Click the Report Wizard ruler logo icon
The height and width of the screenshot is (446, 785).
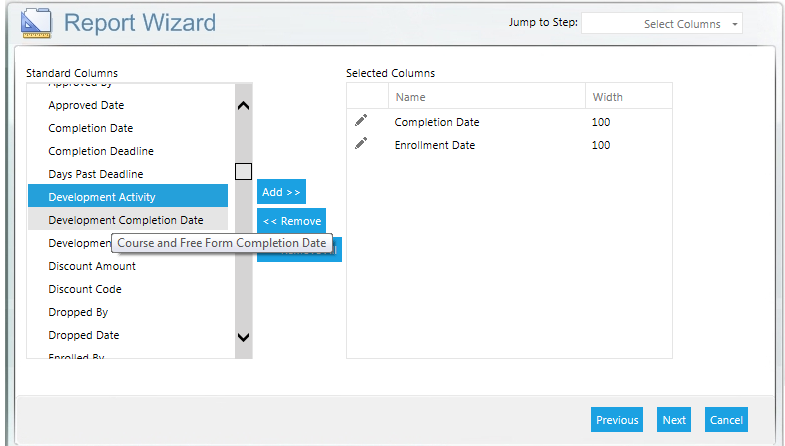36,22
